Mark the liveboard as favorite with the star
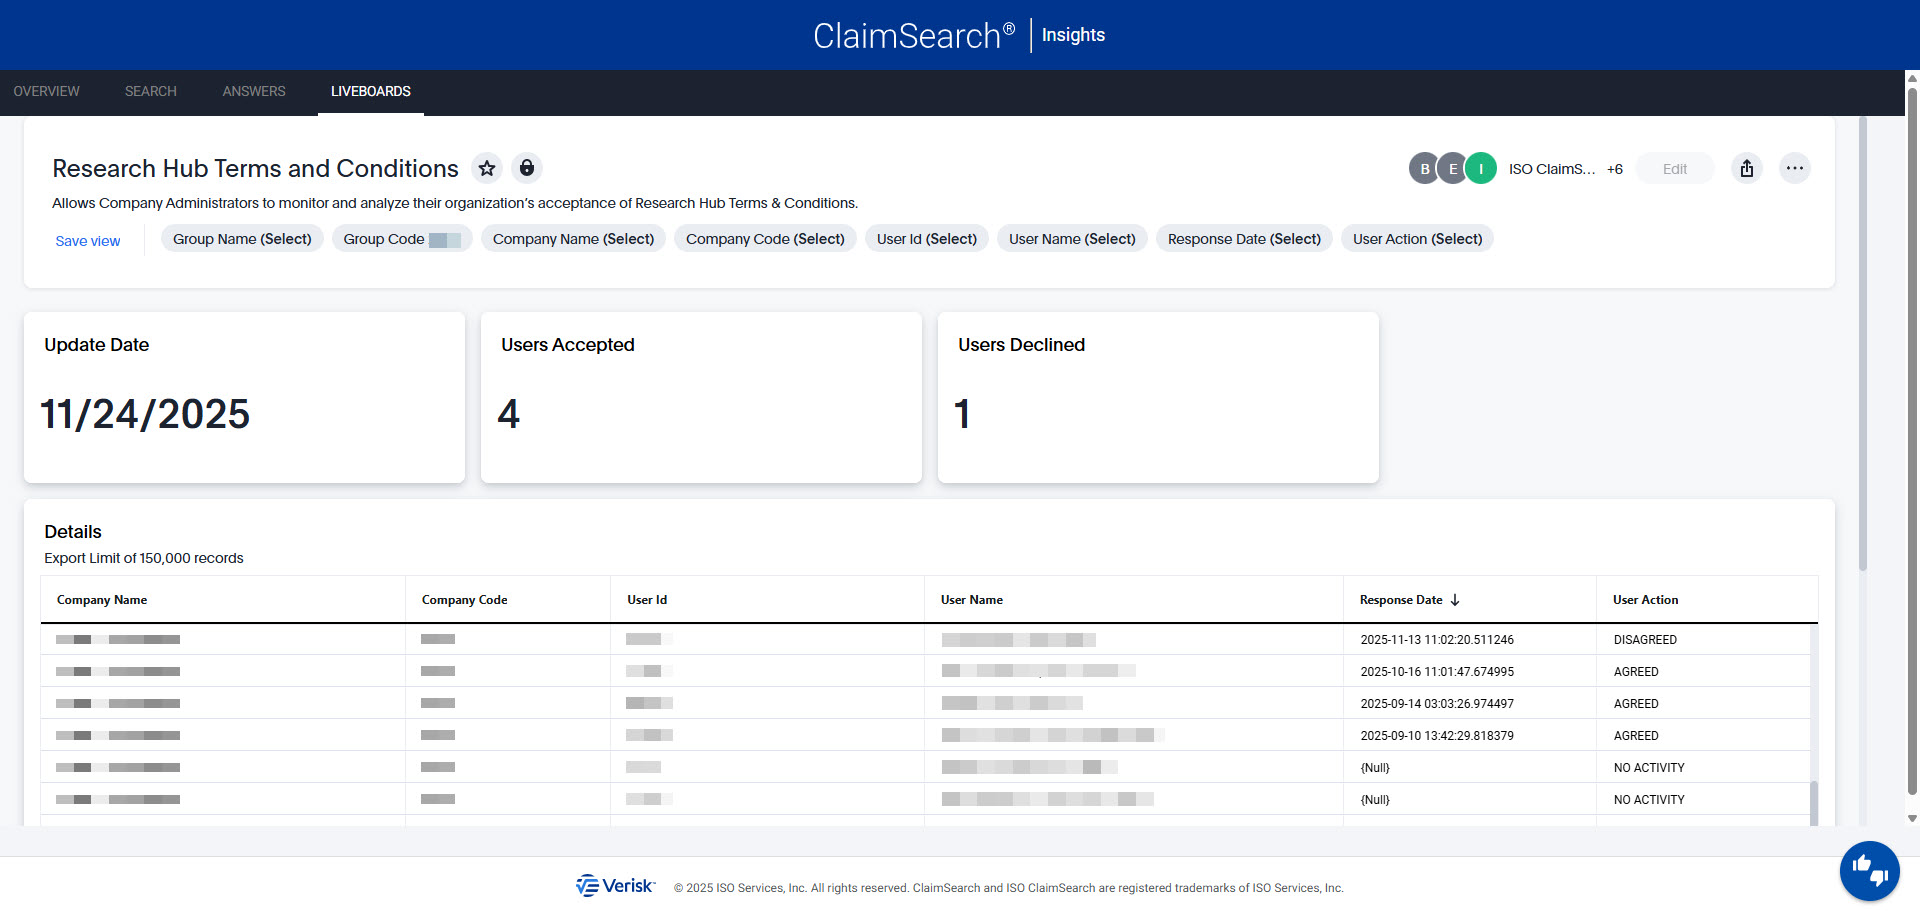Screen dimensions: 1920x911 (x=487, y=168)
